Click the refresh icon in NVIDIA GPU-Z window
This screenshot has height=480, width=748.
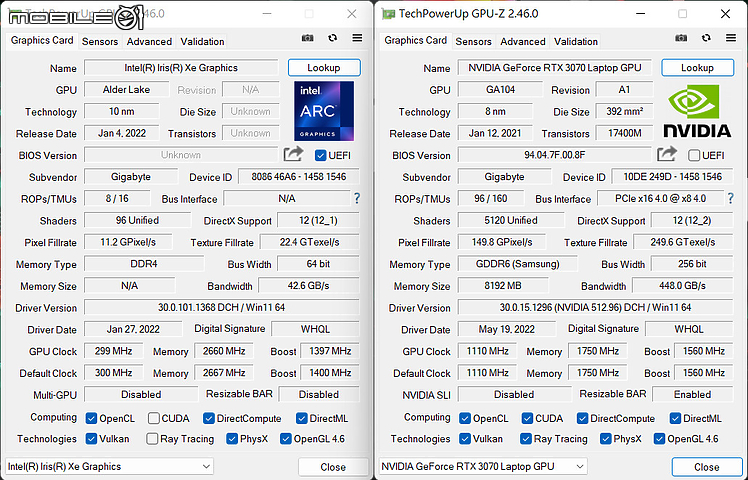pyautogui.click(x=706, y=38)
